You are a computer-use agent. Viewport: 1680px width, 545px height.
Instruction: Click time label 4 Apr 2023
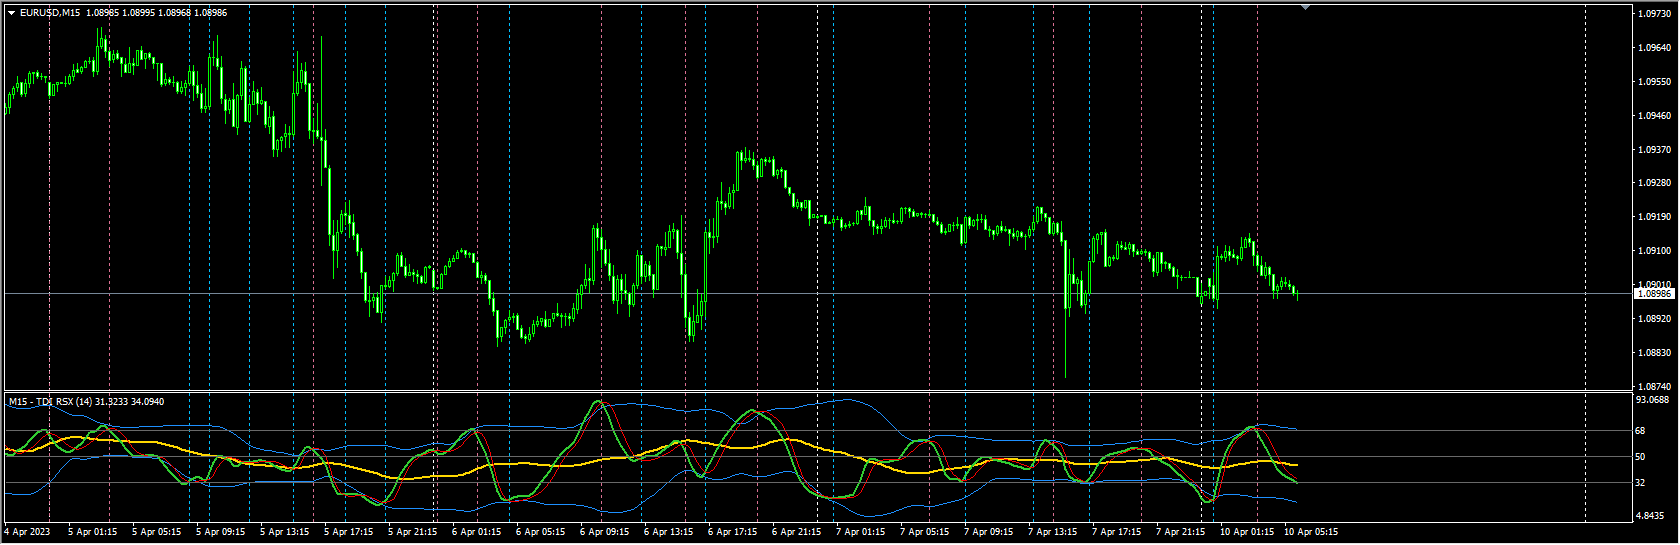tap(27, 532)
